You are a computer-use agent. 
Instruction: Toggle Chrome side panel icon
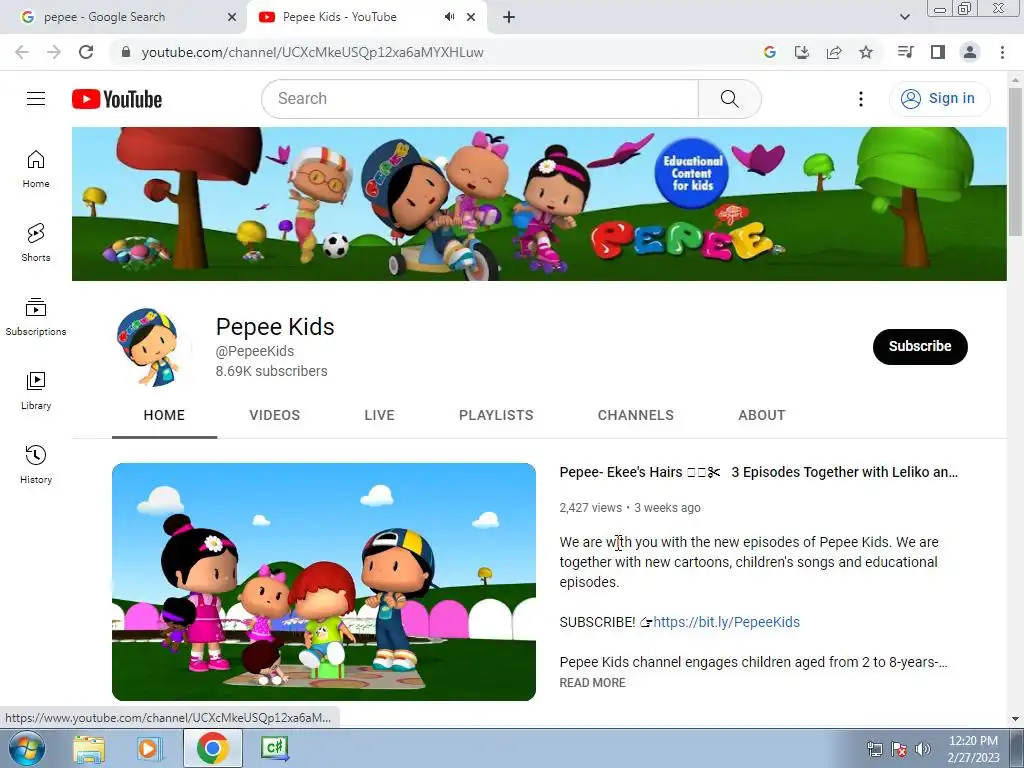[938, 52]
